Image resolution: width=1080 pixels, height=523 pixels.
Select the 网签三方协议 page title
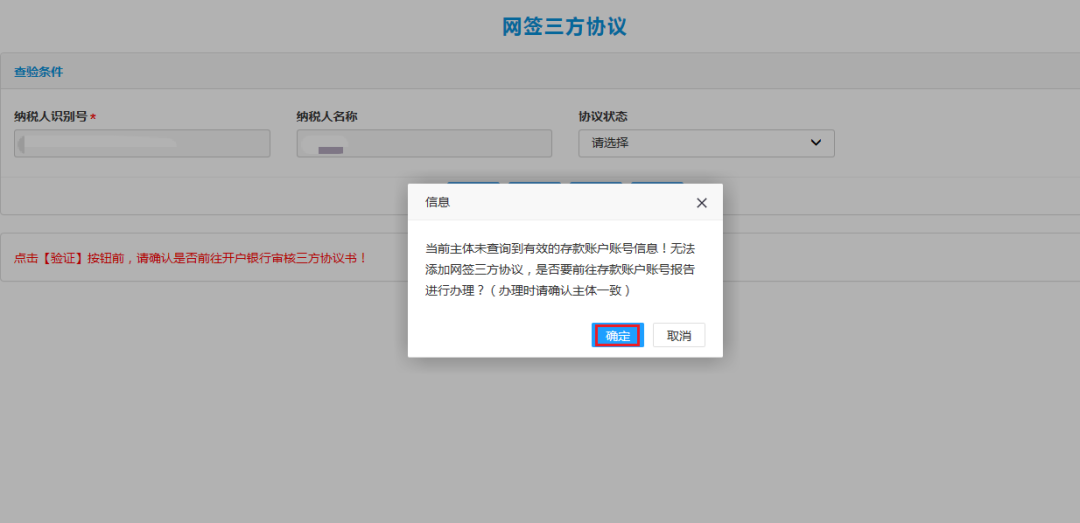564,26
